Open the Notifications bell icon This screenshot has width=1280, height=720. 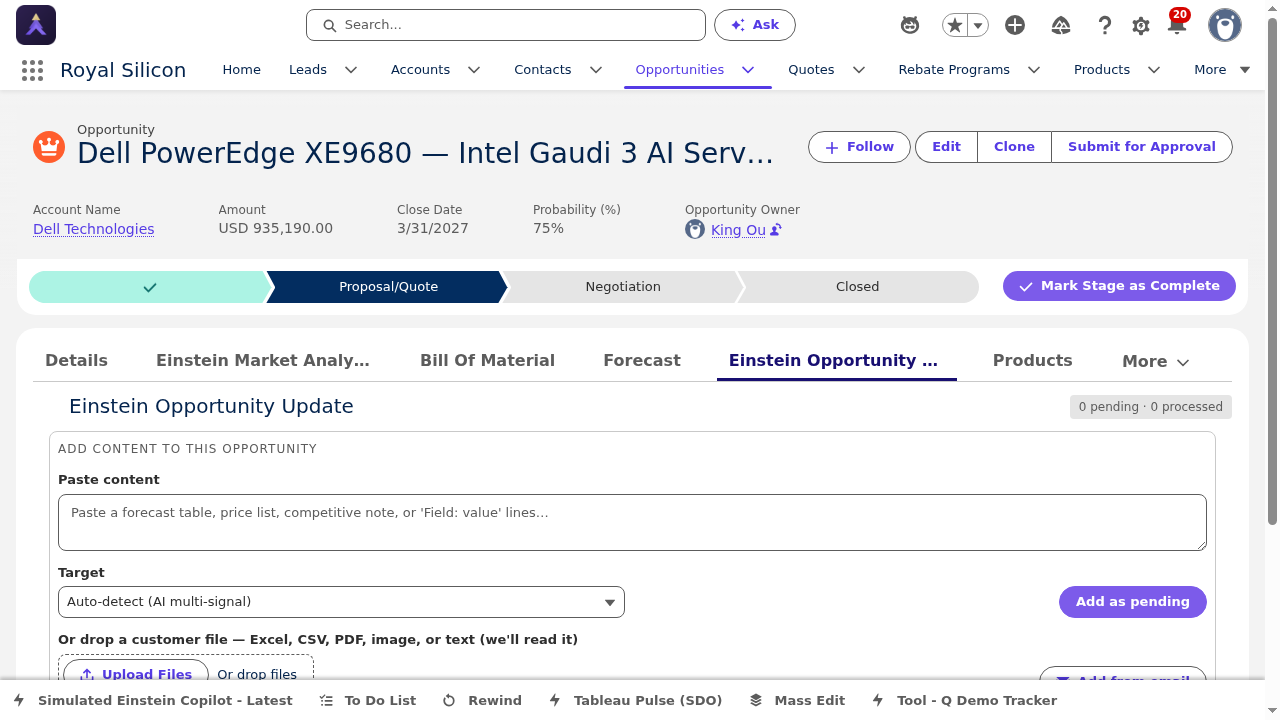coord(1177,26)
